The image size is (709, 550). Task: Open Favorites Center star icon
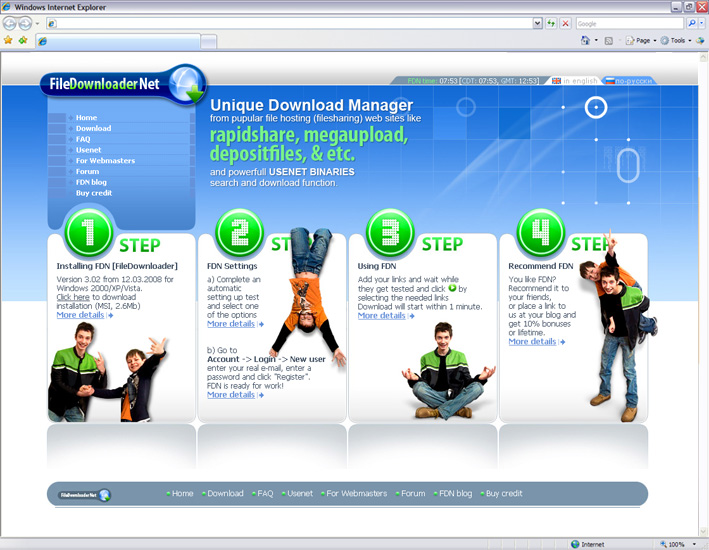pos(8,40)
